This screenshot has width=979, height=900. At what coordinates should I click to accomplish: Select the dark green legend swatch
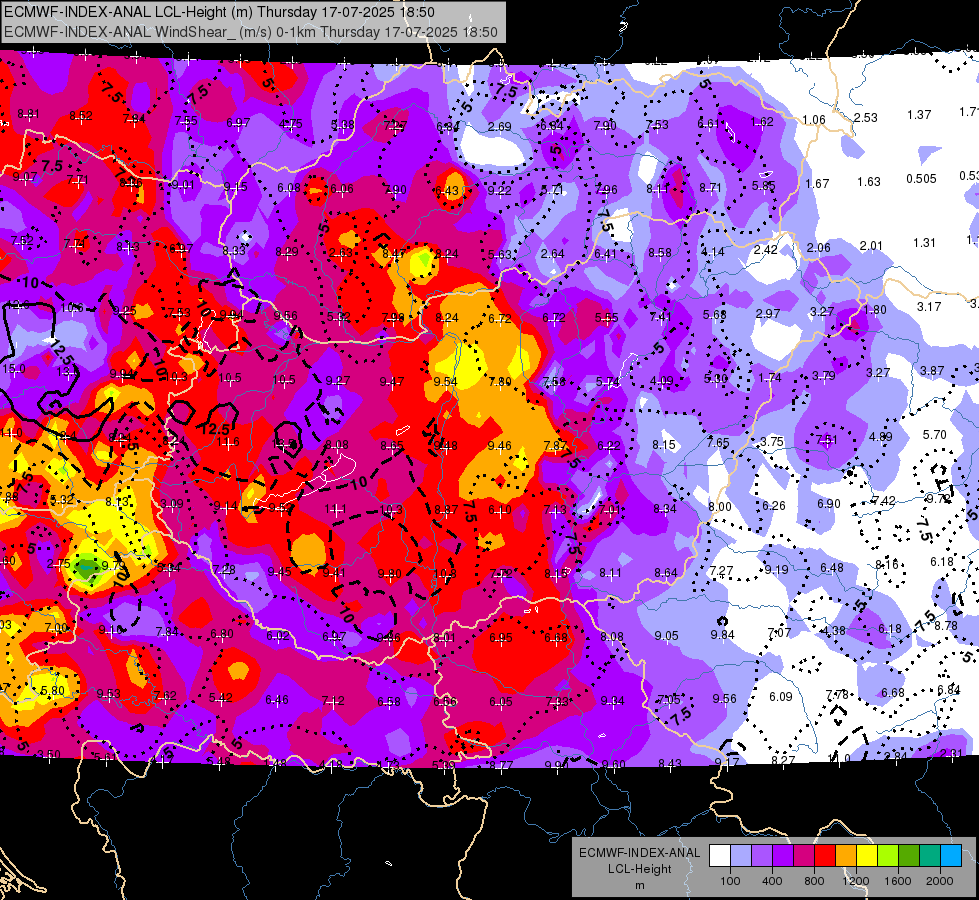(x=909, y=856)
